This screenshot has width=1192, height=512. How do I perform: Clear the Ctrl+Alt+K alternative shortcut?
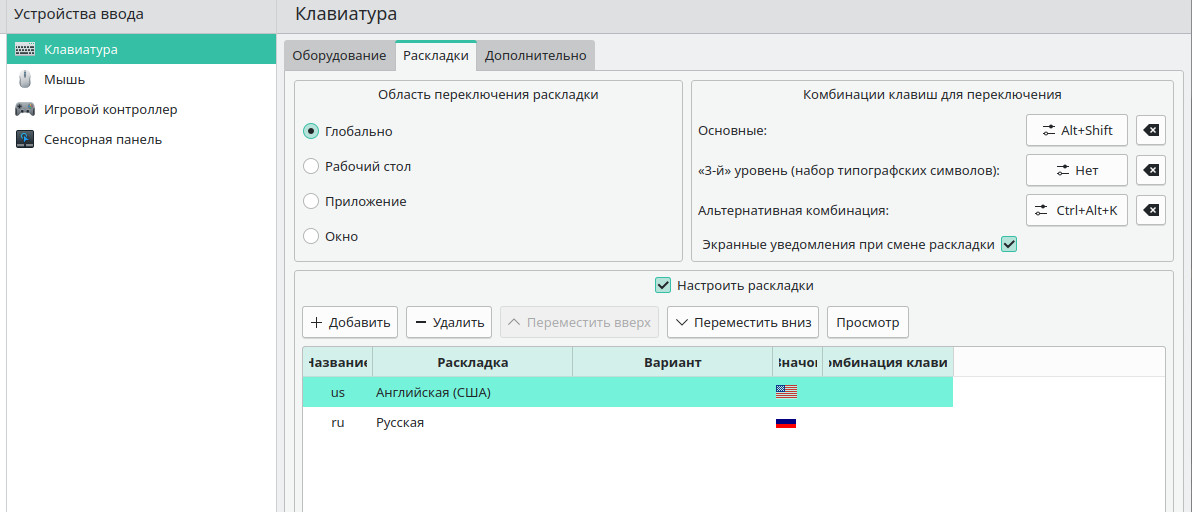pos(1151,211)
